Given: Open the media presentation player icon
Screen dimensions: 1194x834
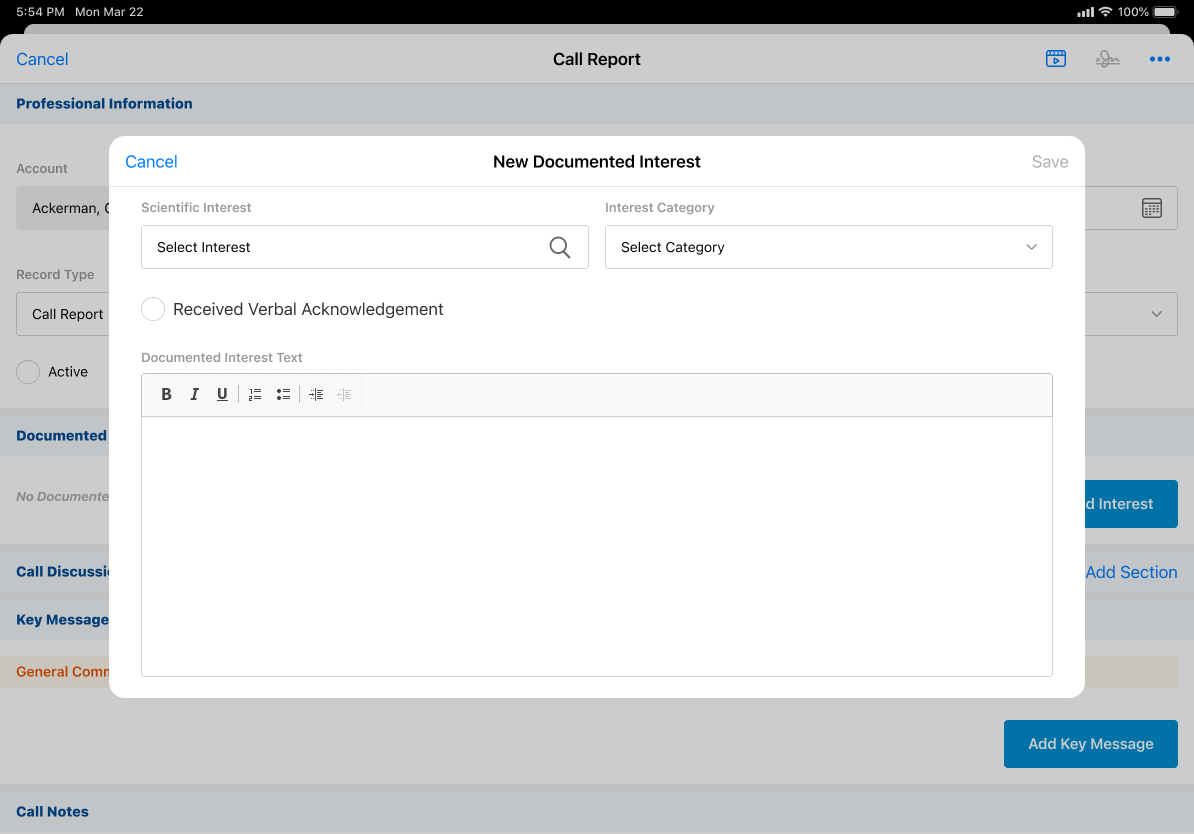Looking at the screenshot, I should 1055,59.
